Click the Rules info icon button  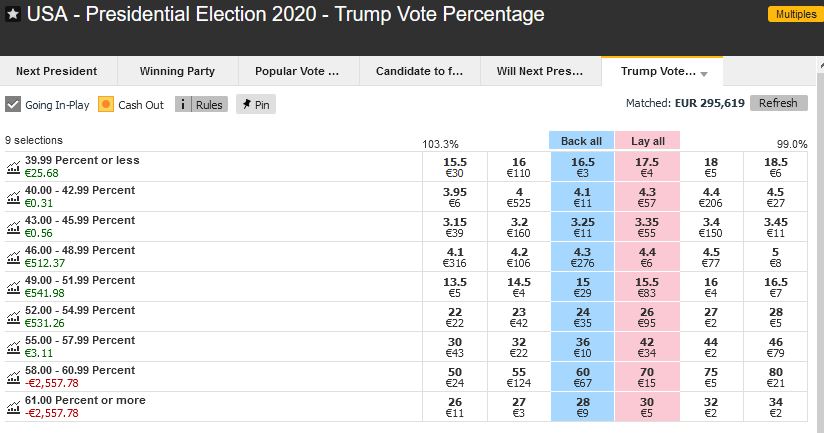(x=202, y=104)
